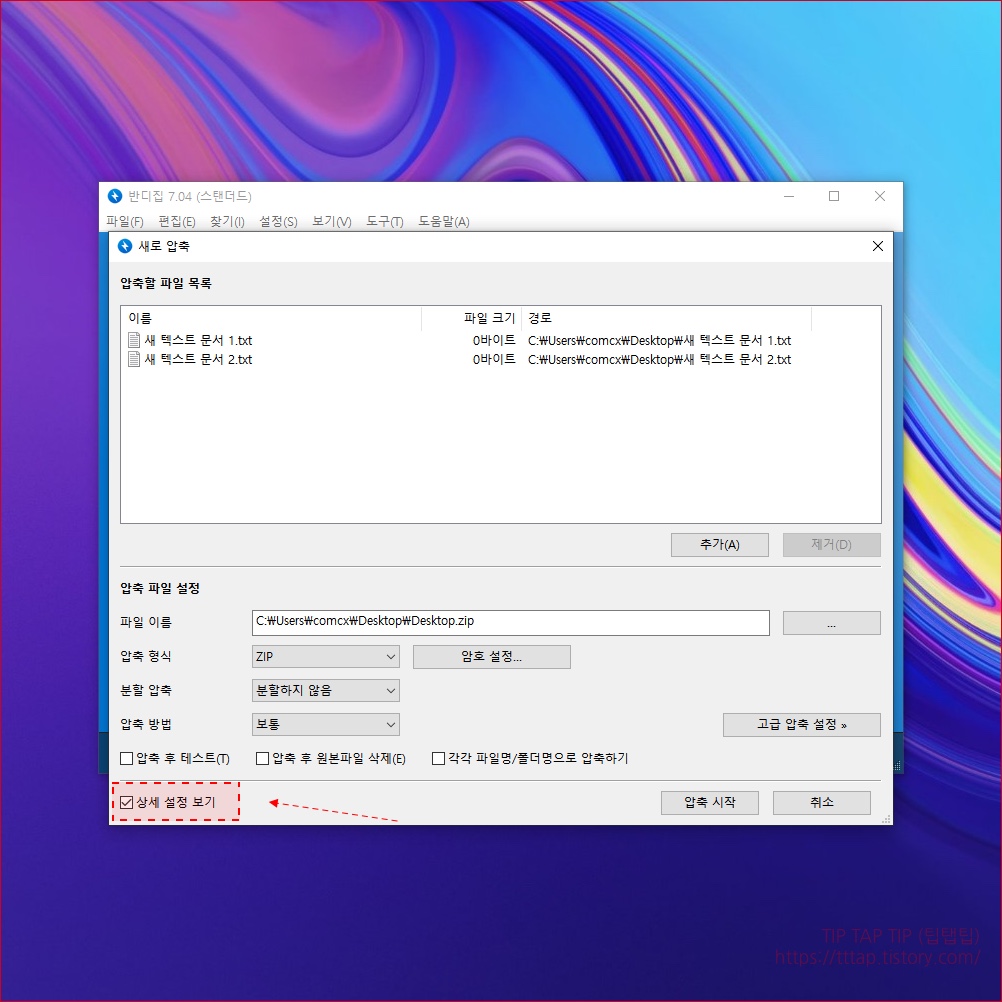
Task: Select row 새 텍스트 문서 1.txt
Action: (500, 340)
